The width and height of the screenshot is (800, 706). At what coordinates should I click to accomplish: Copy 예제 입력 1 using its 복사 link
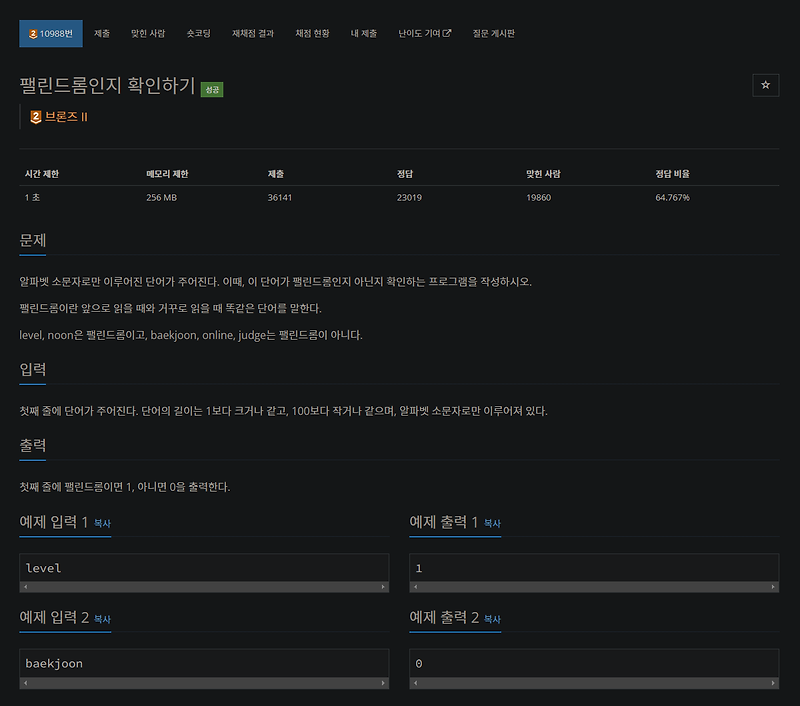pyautogui.click(x=100, y=524)
